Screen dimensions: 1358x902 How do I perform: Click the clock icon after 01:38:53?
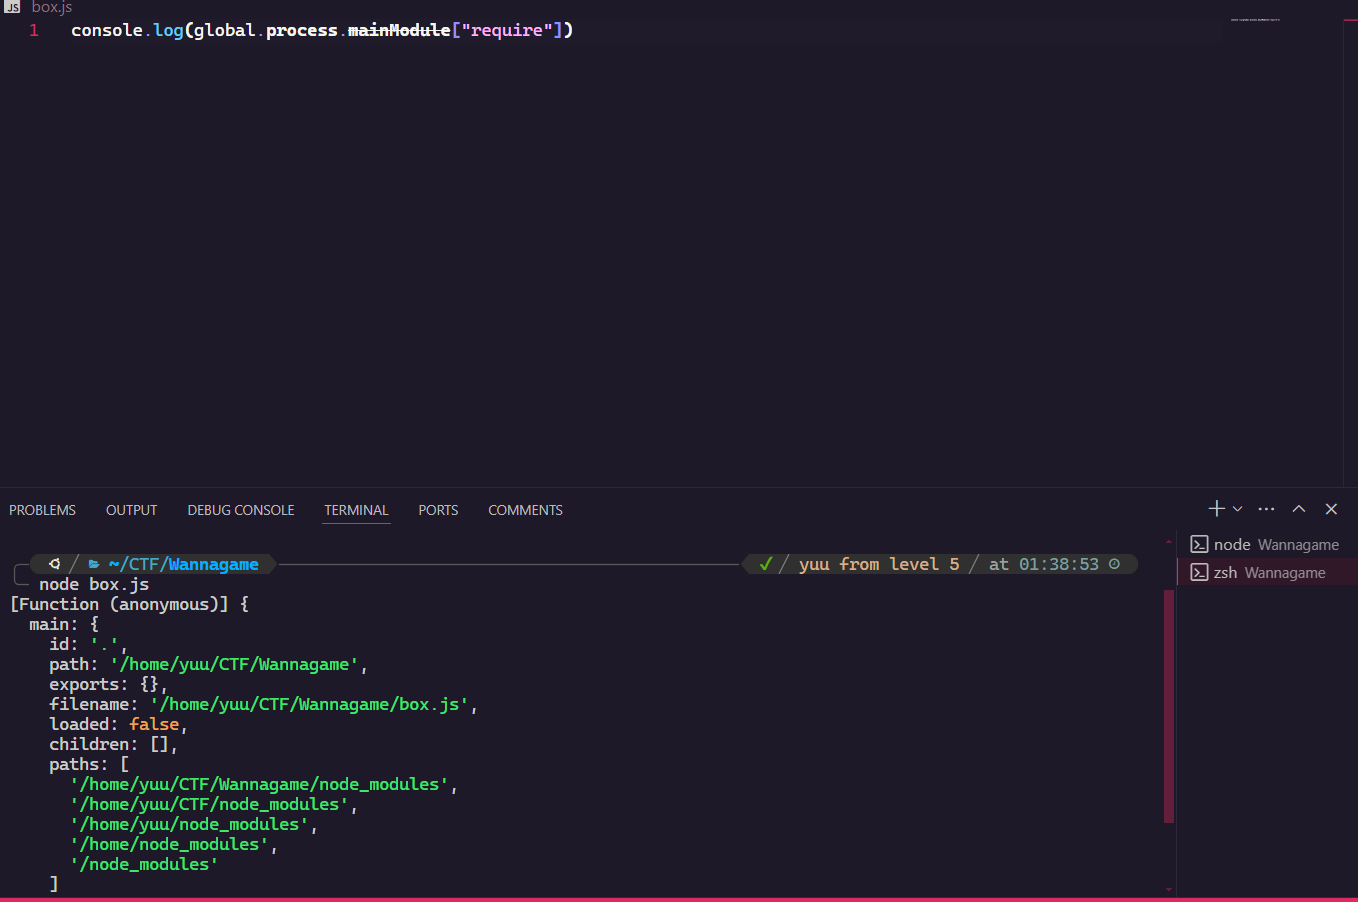click(1115, 564)
